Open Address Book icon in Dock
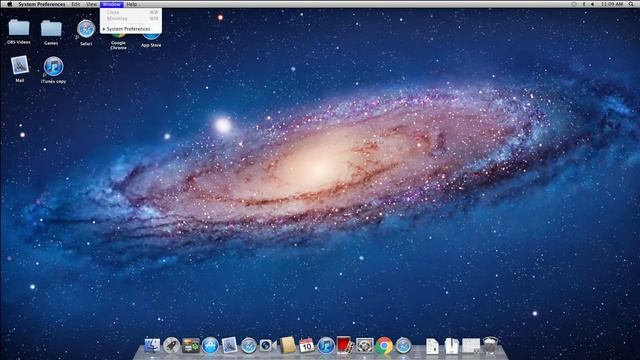 (287, 345)
